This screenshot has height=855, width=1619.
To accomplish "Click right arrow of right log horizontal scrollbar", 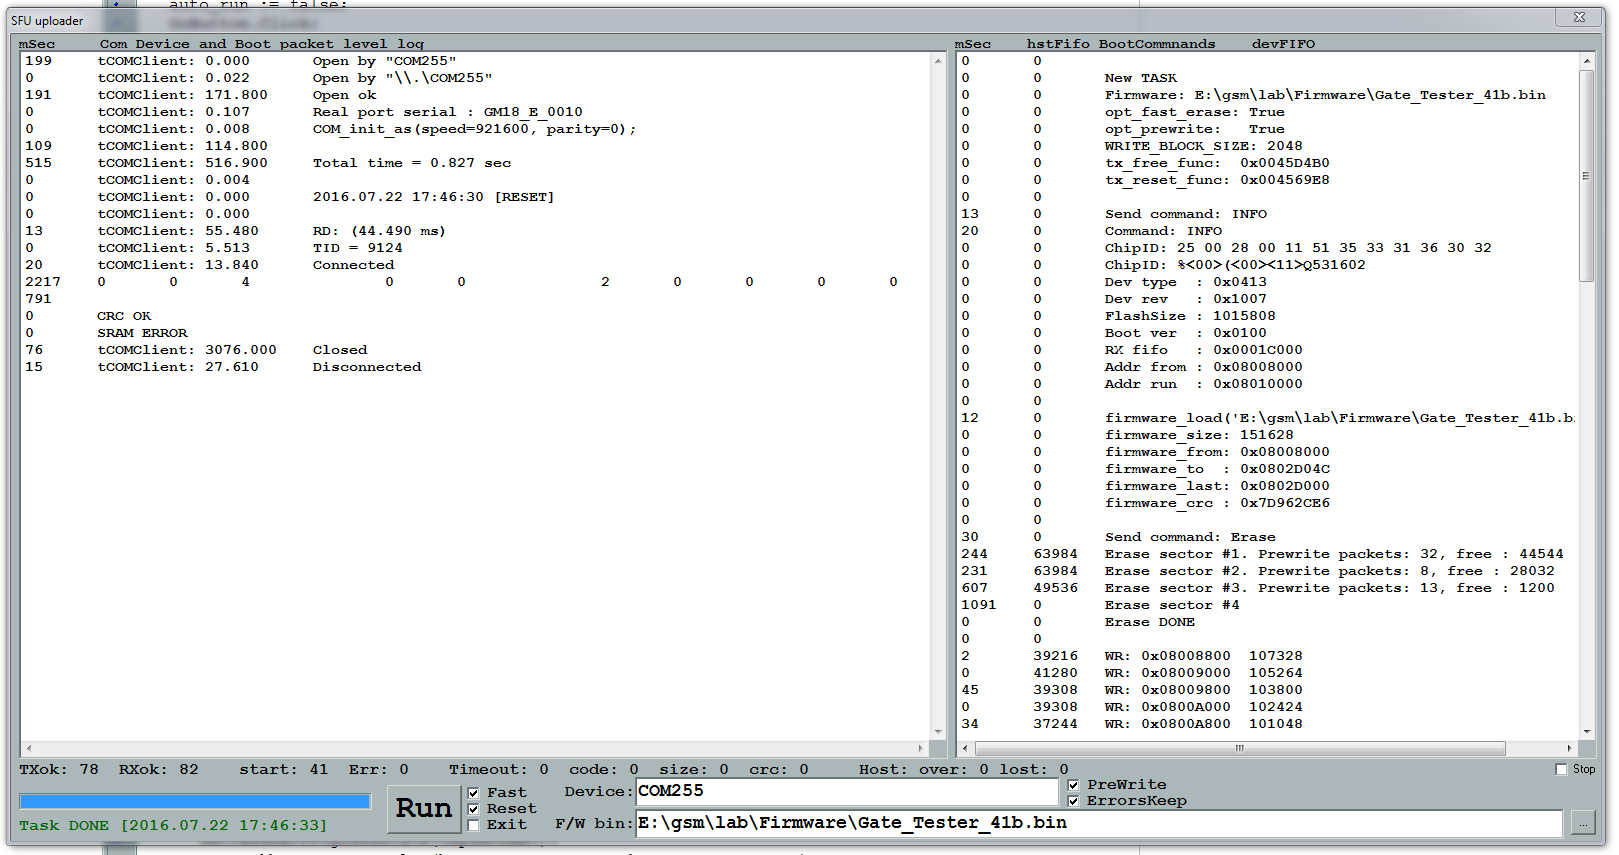I will pyautogui.click(x=1570, y=748).
